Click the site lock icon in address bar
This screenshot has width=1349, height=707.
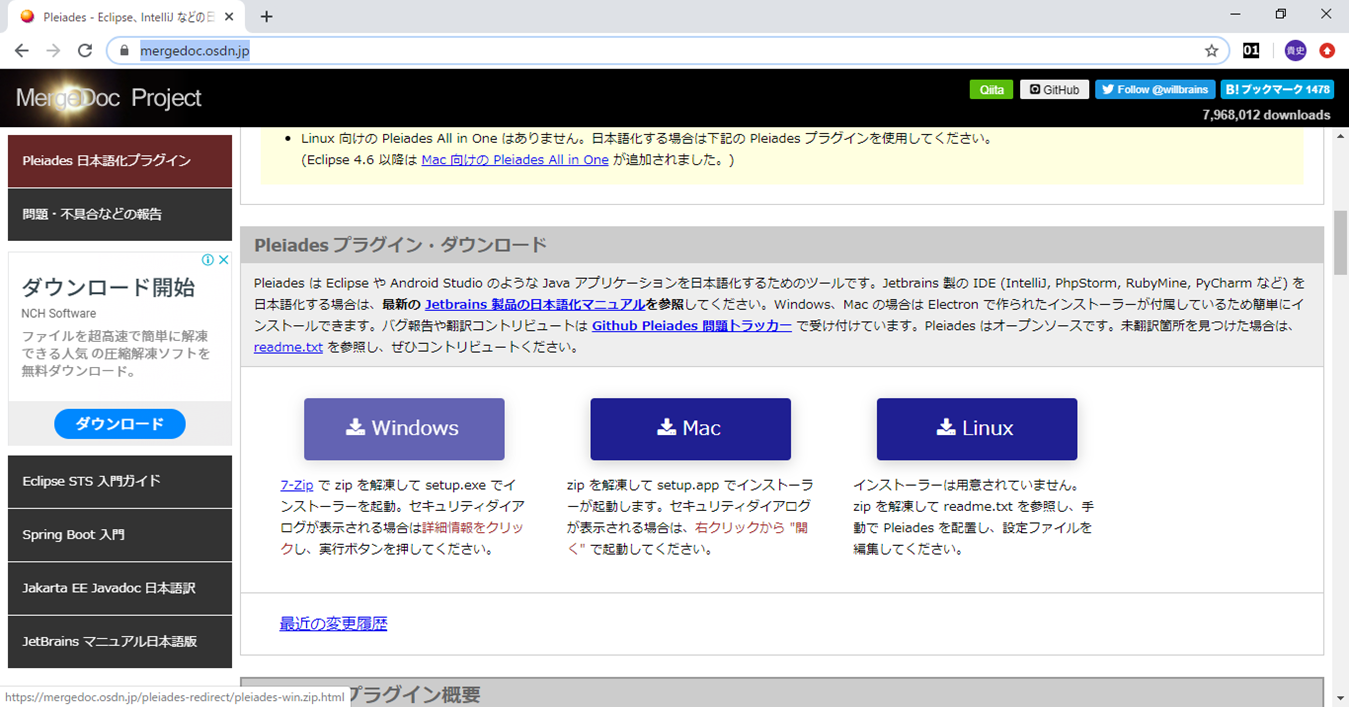125,51
